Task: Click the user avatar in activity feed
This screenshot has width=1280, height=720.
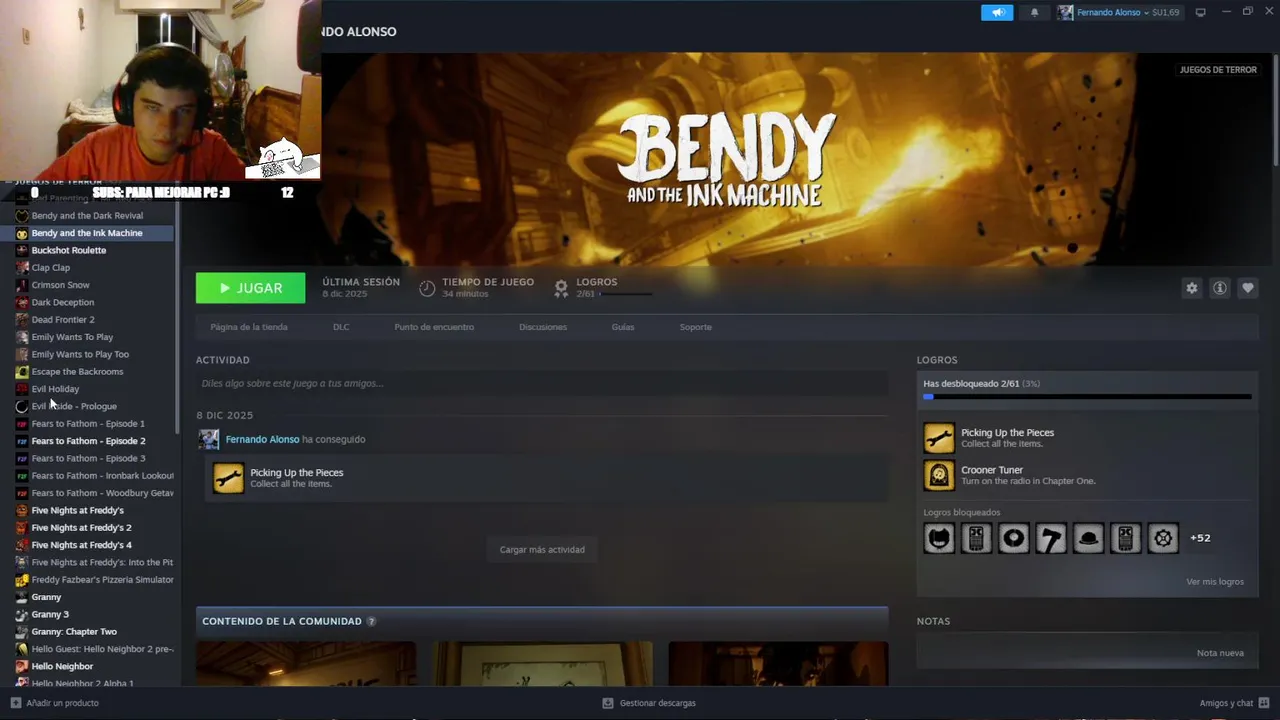Action: tap(209, 439)
